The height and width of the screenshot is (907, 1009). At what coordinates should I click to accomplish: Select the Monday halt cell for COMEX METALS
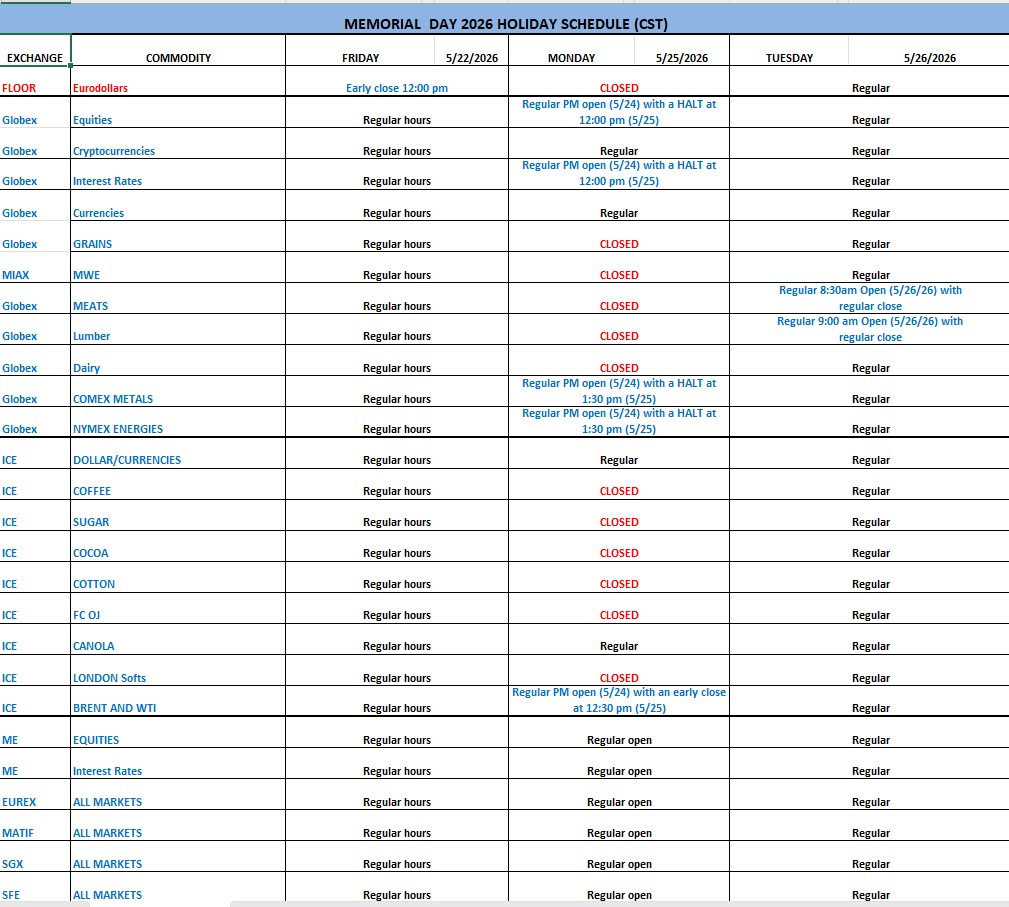click(619, 391)
